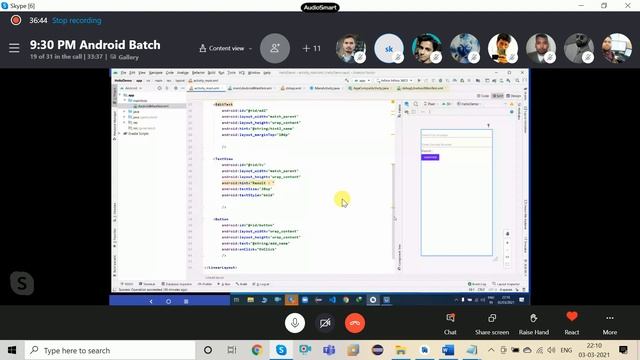Click the Skype icon on the taskbar

(281, 350)
